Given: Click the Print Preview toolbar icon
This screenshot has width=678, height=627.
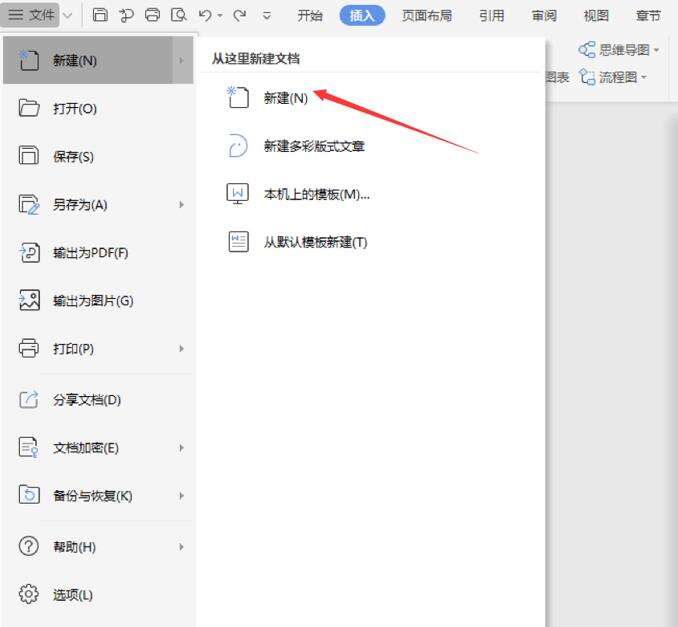Looking at the screenshot, I should 179,15.
